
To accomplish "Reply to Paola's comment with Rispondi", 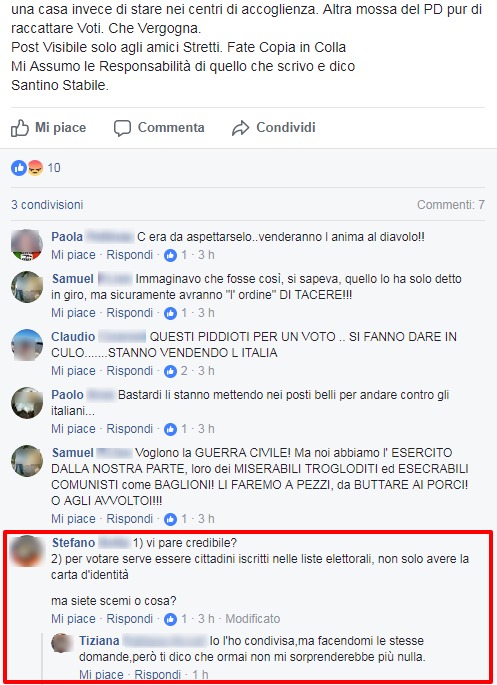I will click(130, 255).
